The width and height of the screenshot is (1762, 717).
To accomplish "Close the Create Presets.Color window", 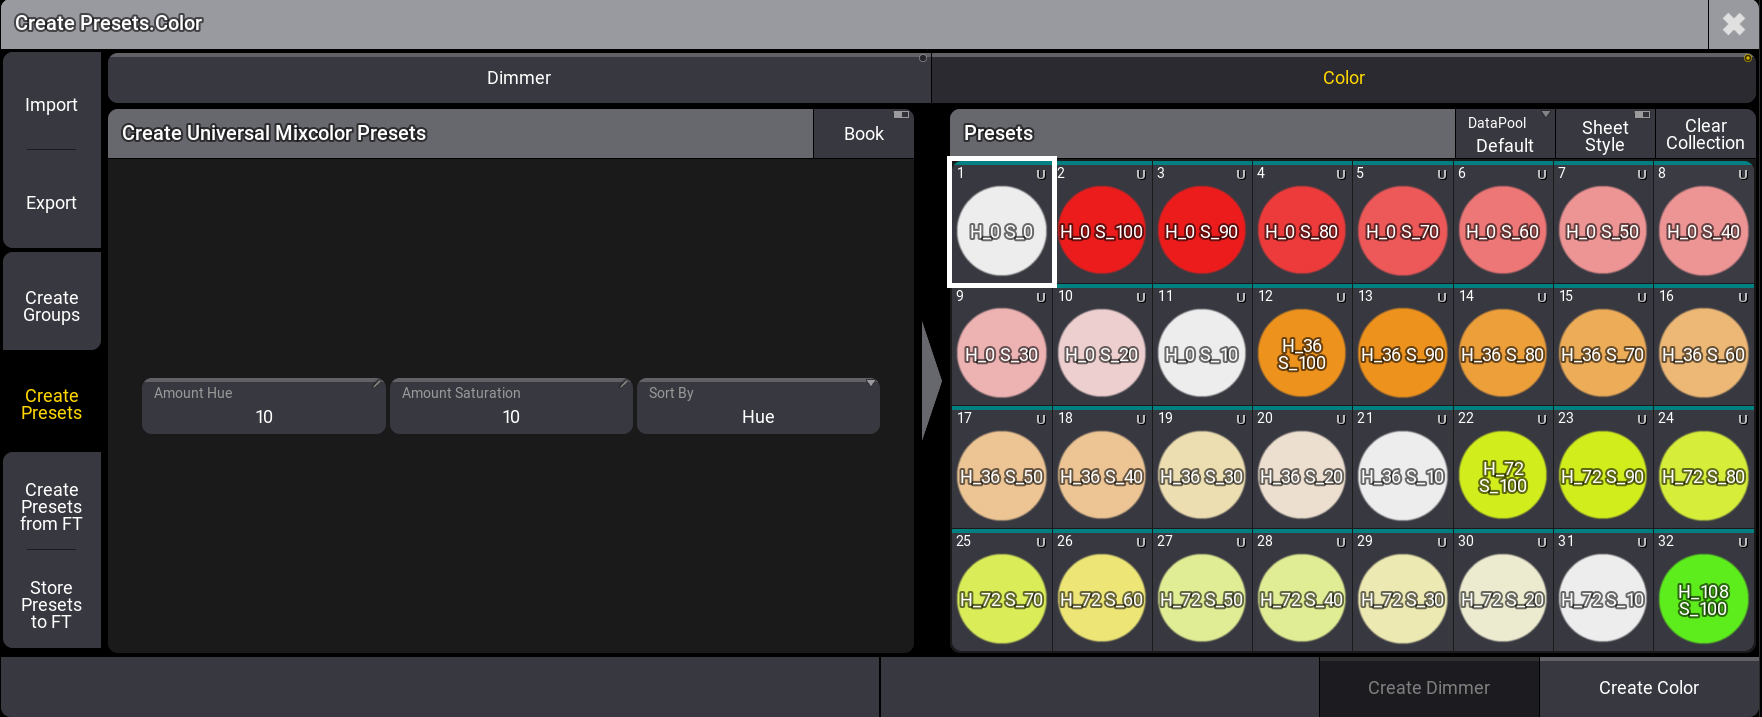I will pyautogui.click(x=1734, y=24).
